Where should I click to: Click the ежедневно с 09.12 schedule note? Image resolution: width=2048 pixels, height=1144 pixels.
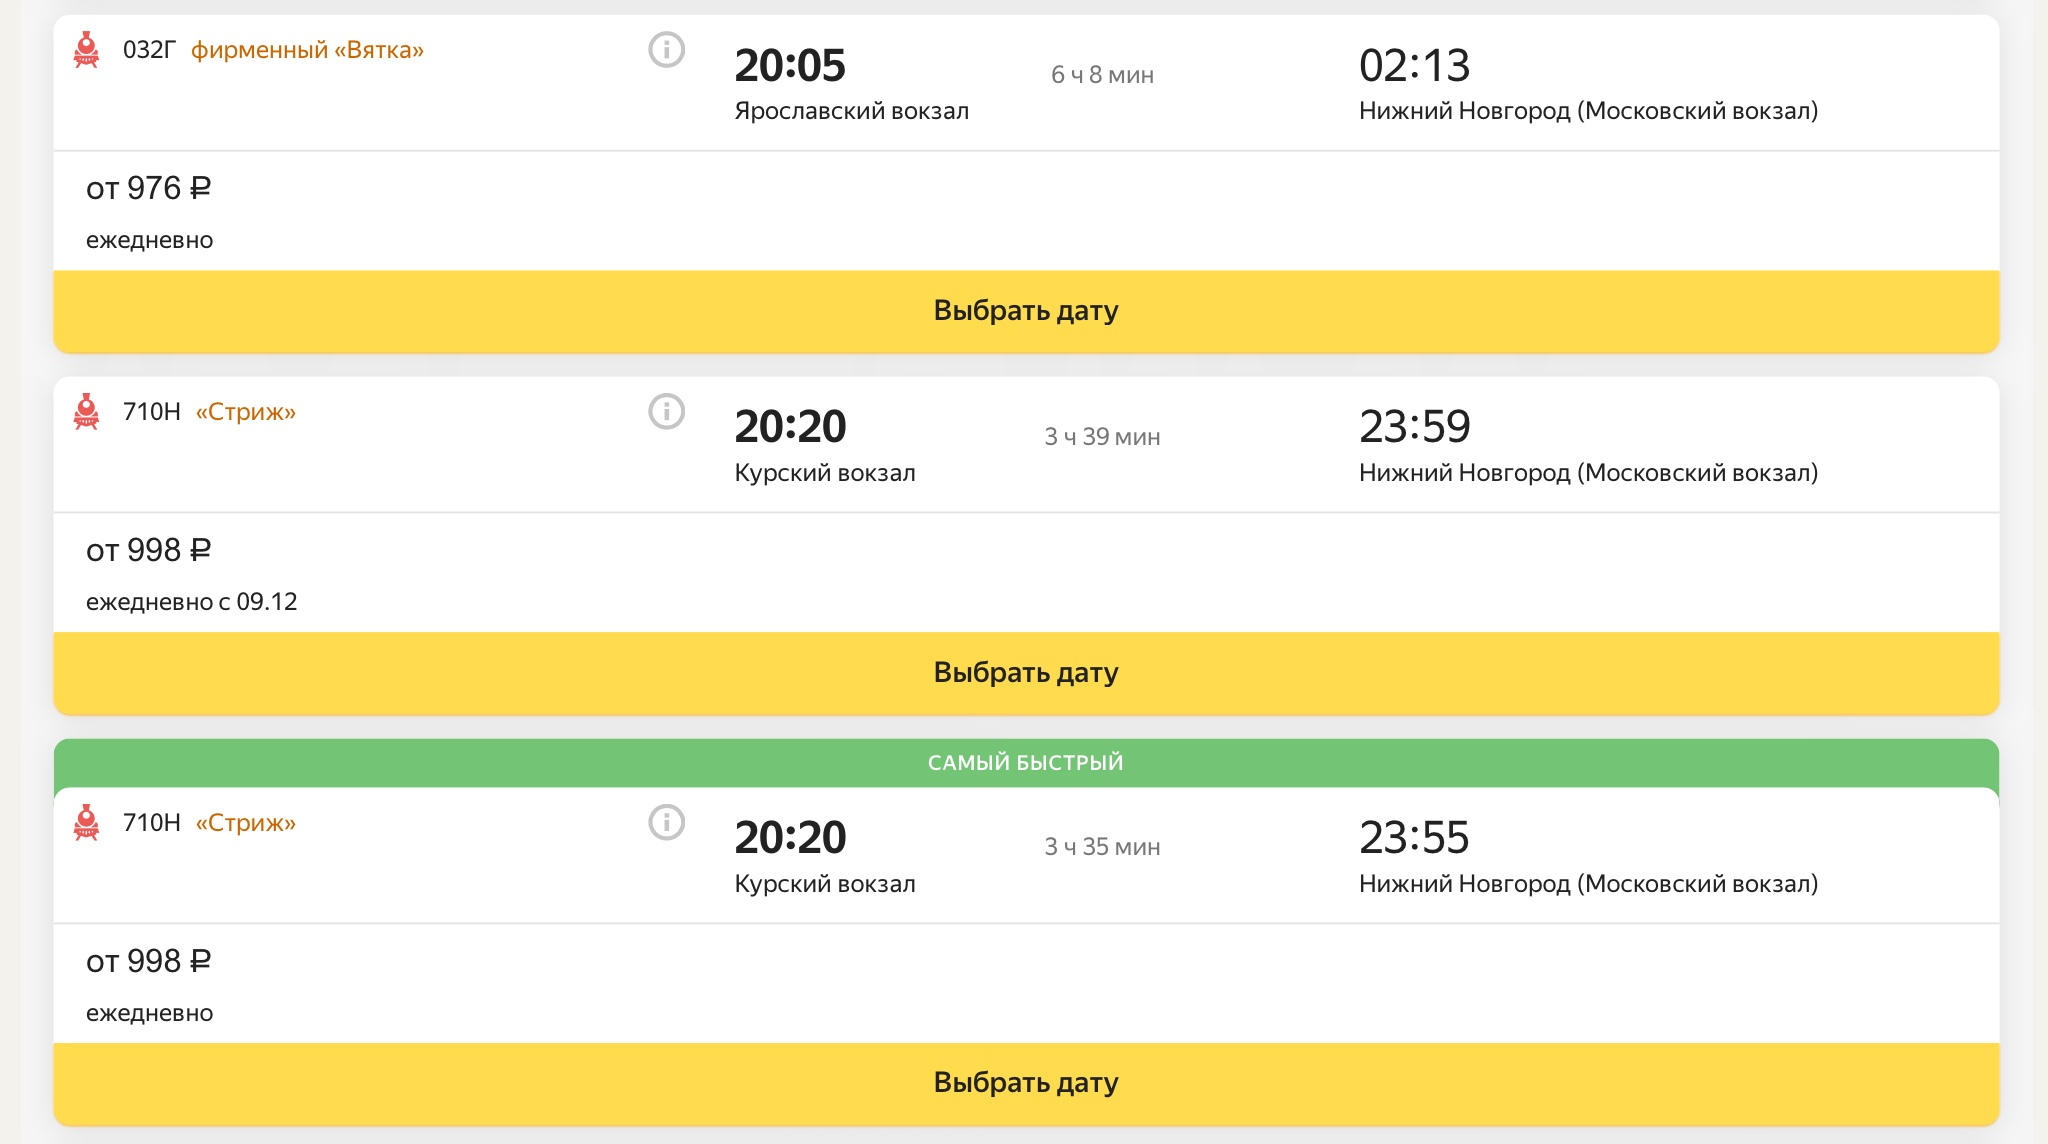(191, 602)
